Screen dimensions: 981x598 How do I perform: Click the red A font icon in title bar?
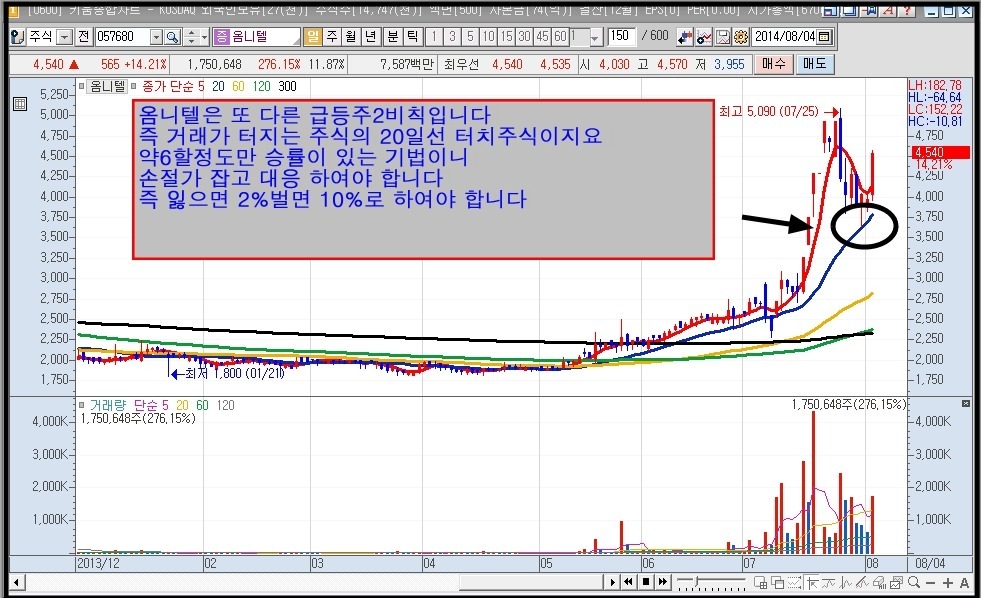click(x=889, y=11)
